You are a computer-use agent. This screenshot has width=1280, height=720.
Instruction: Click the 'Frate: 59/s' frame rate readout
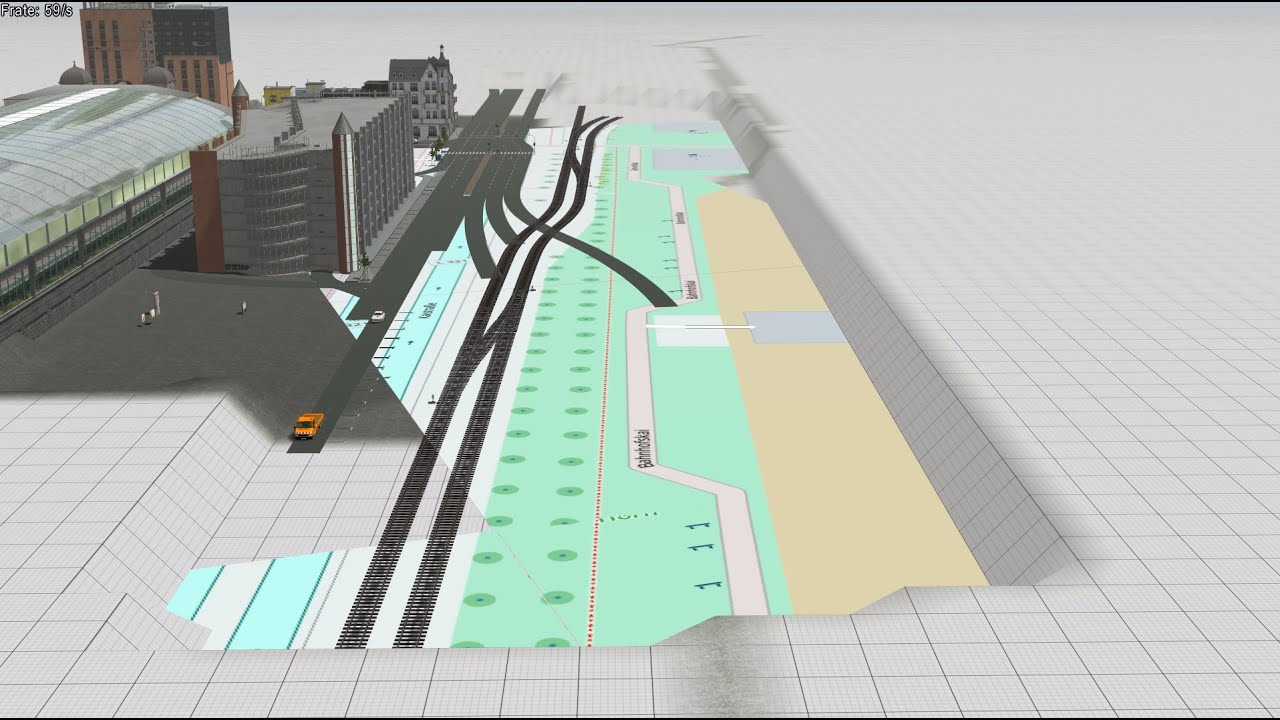click(x=36, y=9)
